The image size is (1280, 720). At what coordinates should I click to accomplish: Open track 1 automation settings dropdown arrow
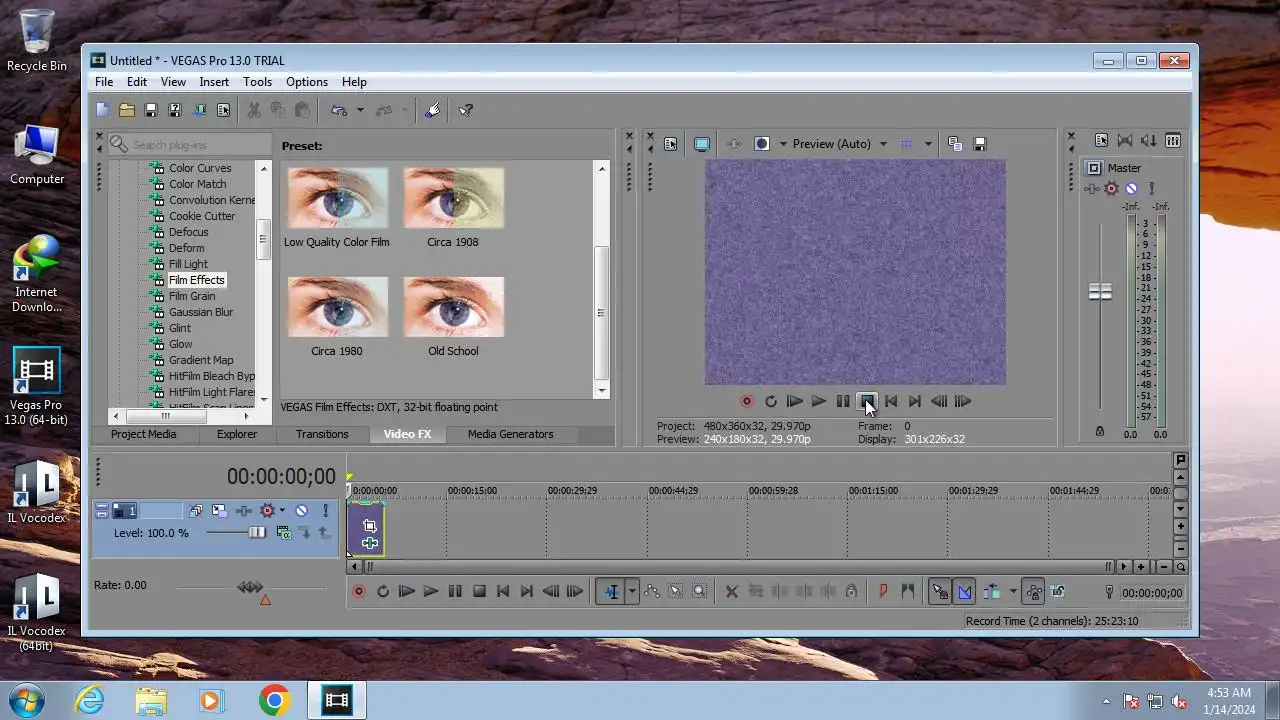tap(282, 511)
